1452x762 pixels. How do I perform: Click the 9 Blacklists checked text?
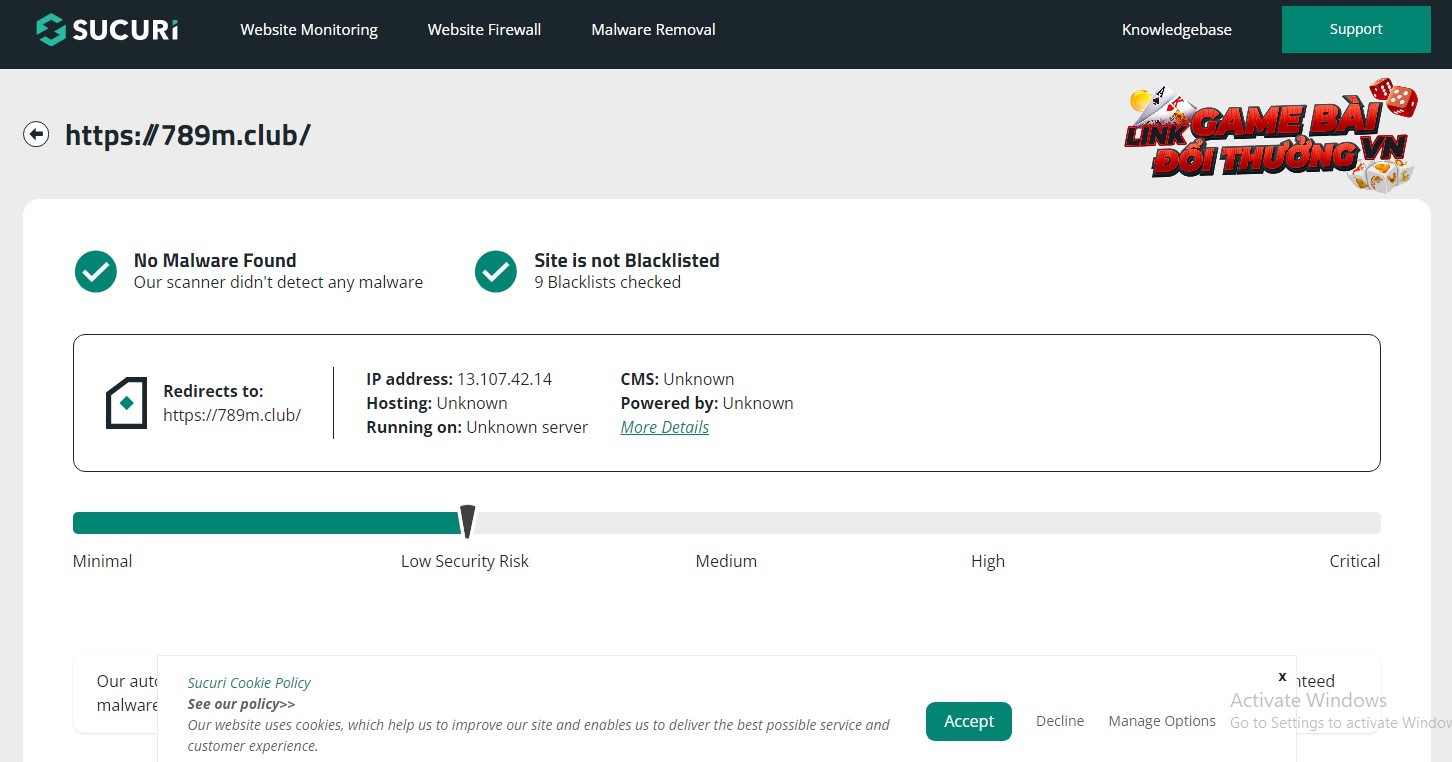tap(608, 282)
